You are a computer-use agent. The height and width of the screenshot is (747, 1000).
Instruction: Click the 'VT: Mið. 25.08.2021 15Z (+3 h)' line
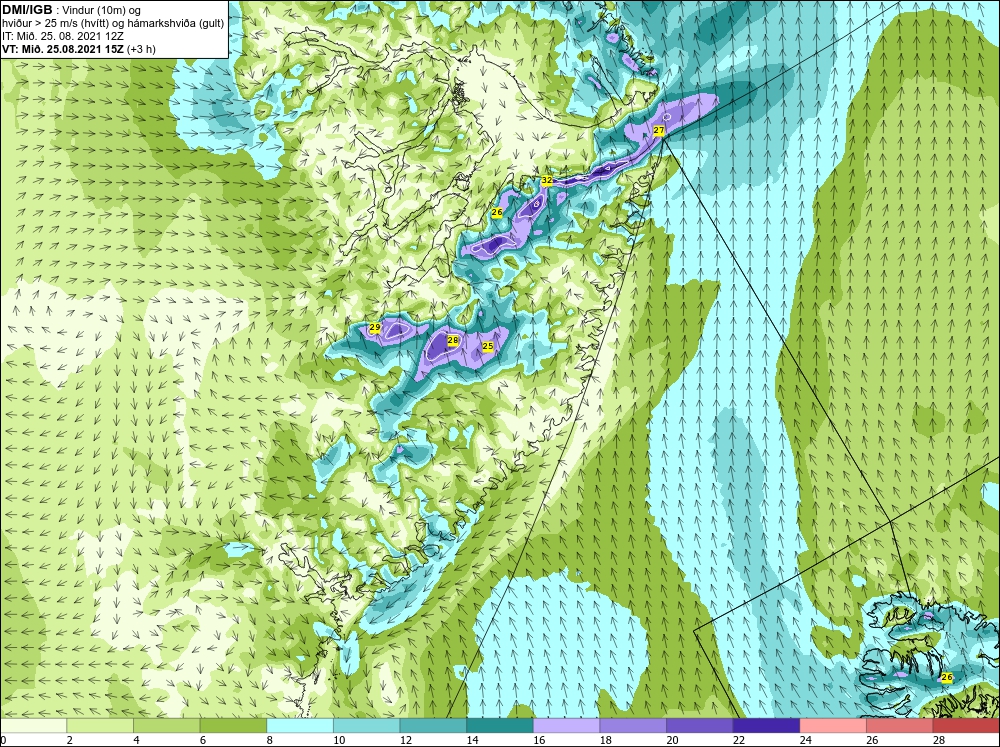[x=78, y=48]
